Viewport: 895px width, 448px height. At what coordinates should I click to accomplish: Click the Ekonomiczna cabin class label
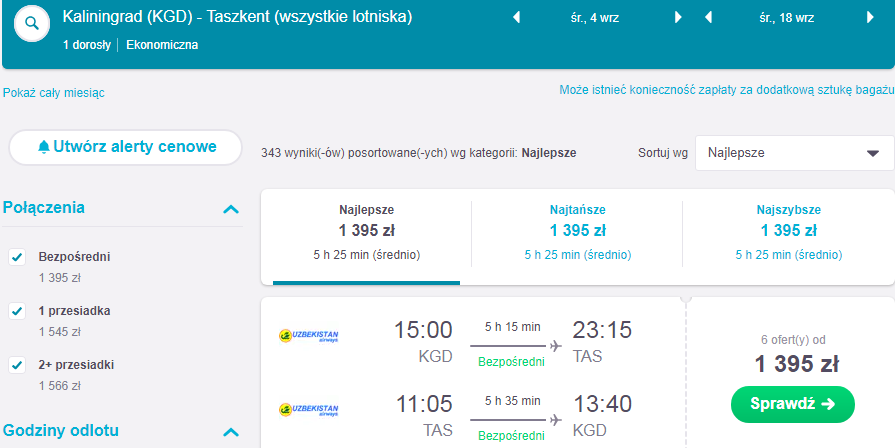click(x=162, y=45)
